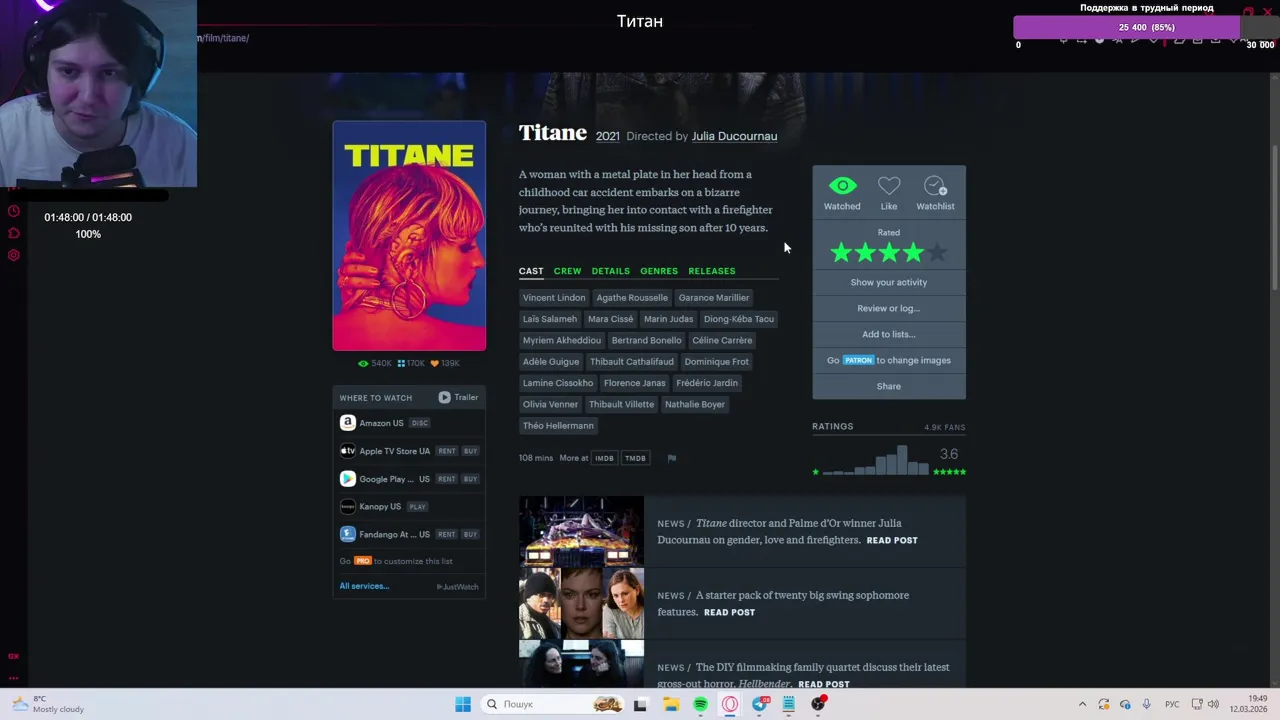Screen dimensions: 1280x720
Task: Click the Fandango At Home icon
Action: 347,534
